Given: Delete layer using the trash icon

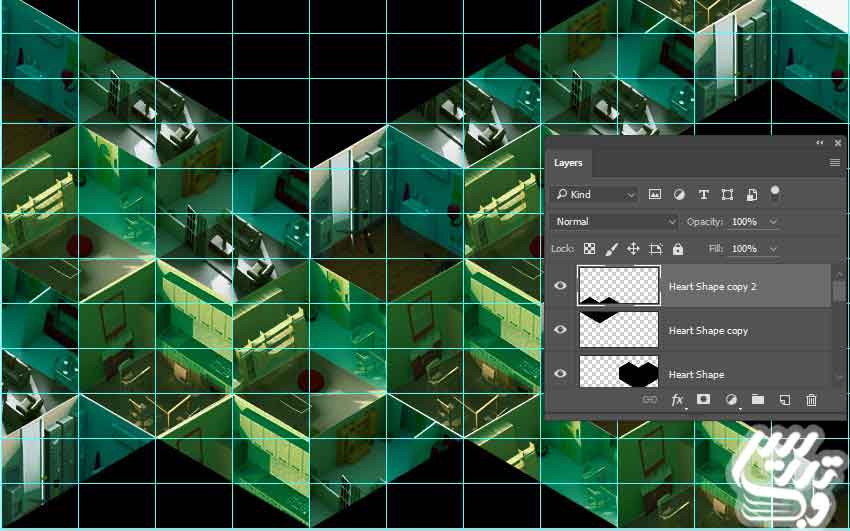Looking at the screenshot, I should point(811,400).
